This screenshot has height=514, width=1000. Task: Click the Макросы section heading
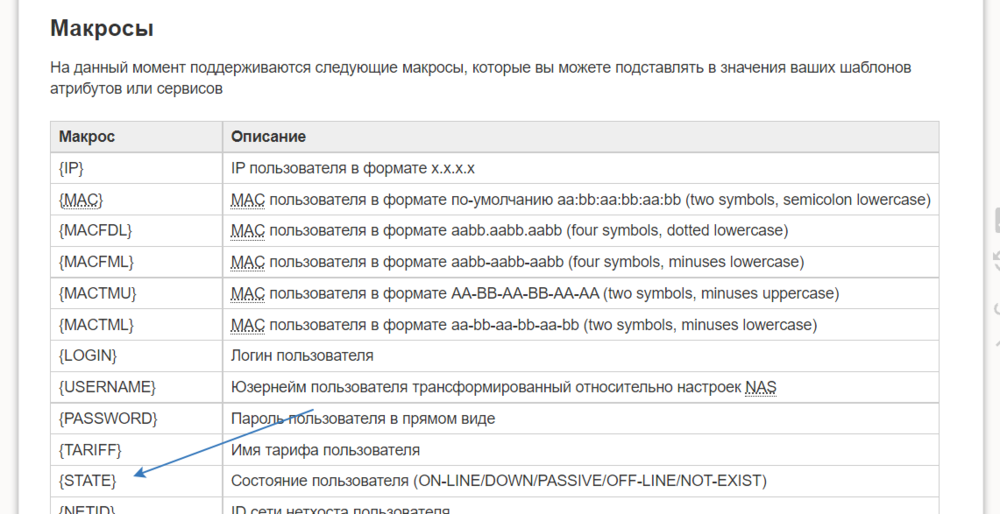tap(102, 28)
